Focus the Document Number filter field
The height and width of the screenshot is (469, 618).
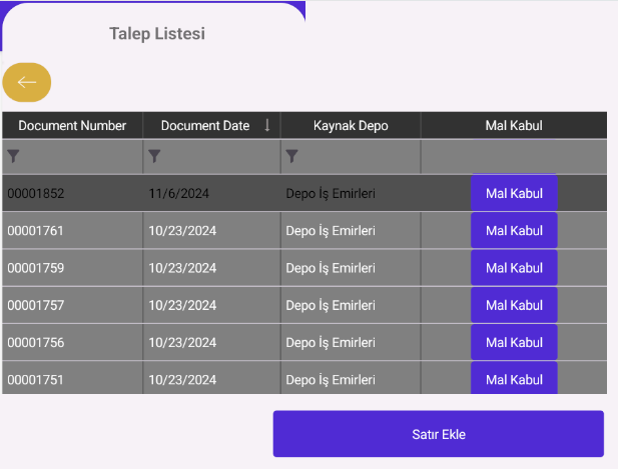[x=72, y=156]
